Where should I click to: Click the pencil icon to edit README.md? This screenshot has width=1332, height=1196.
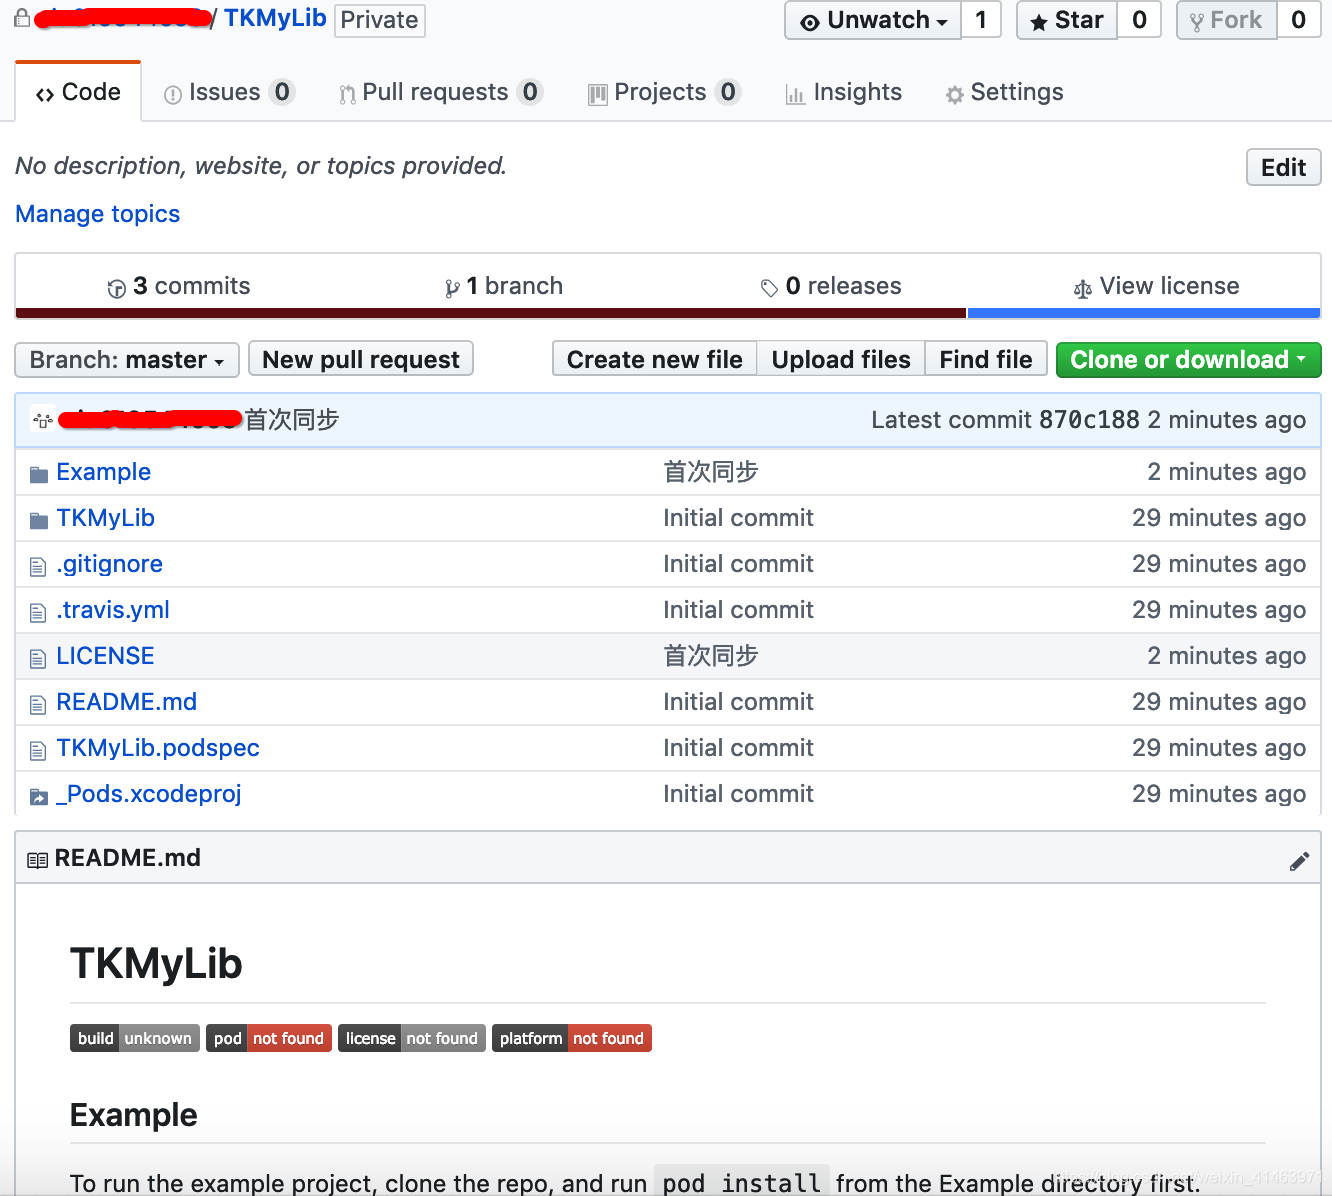pos(1299,861)
